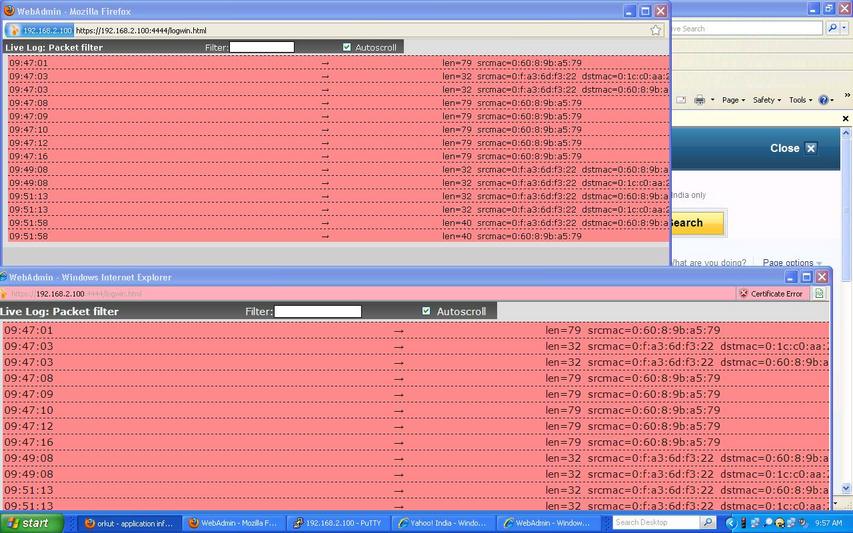
Task: Click the Live Search magnifier button in IE
Action: point(832,28)
